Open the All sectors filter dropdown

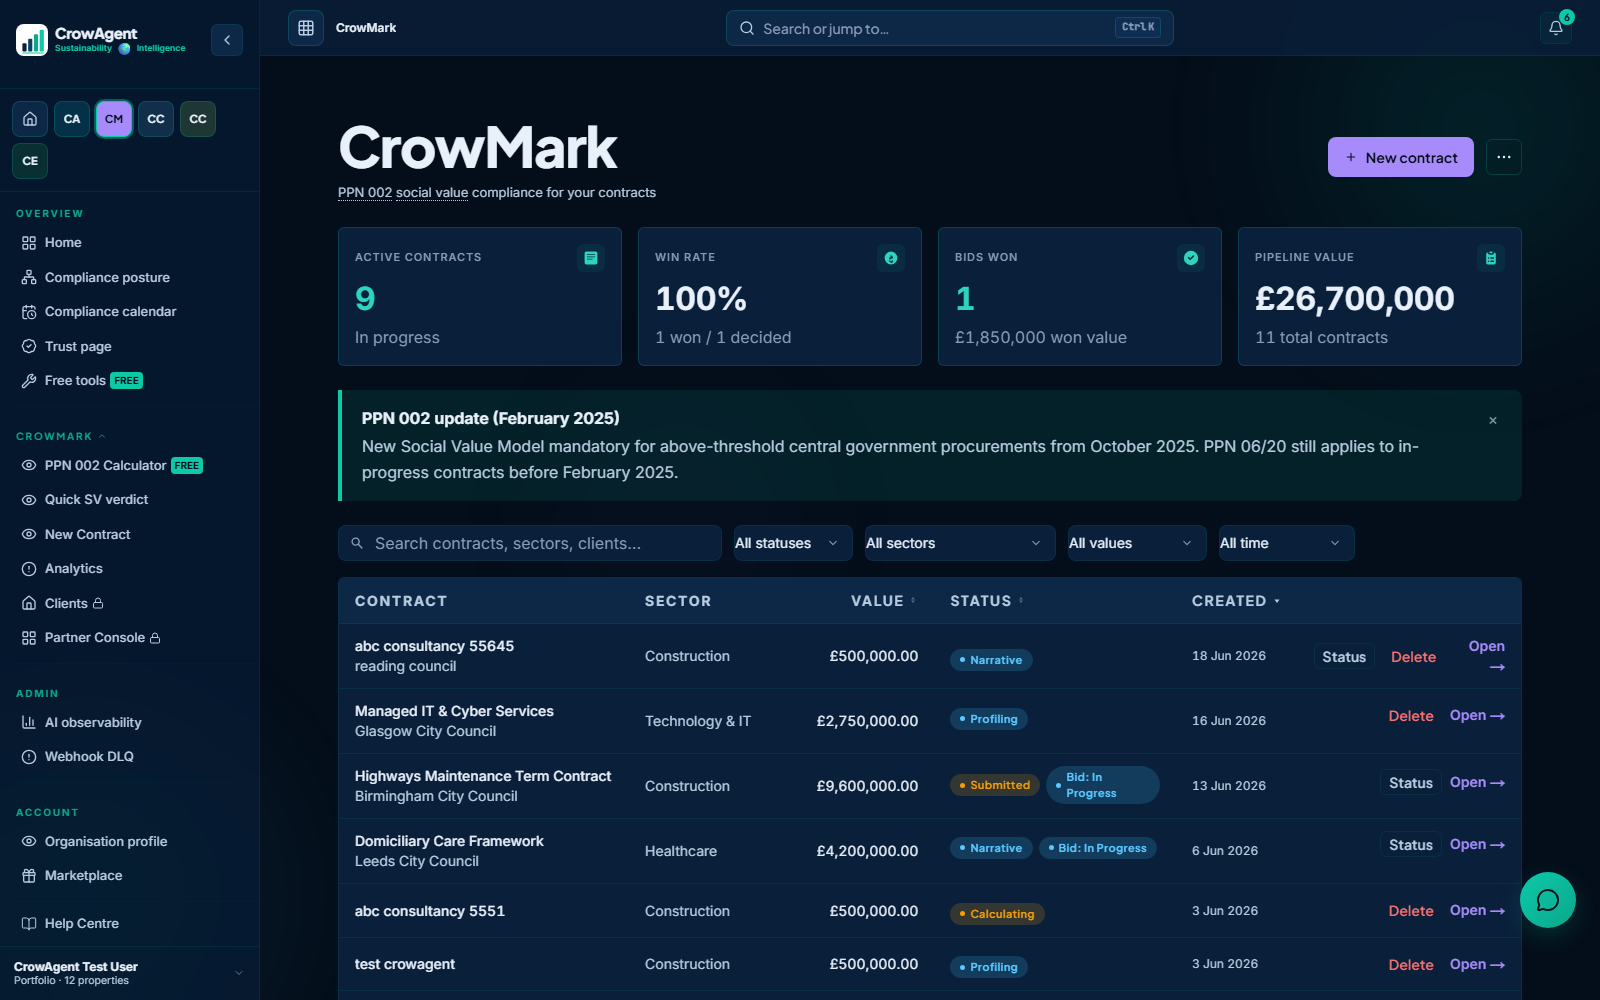pos(960,543)
